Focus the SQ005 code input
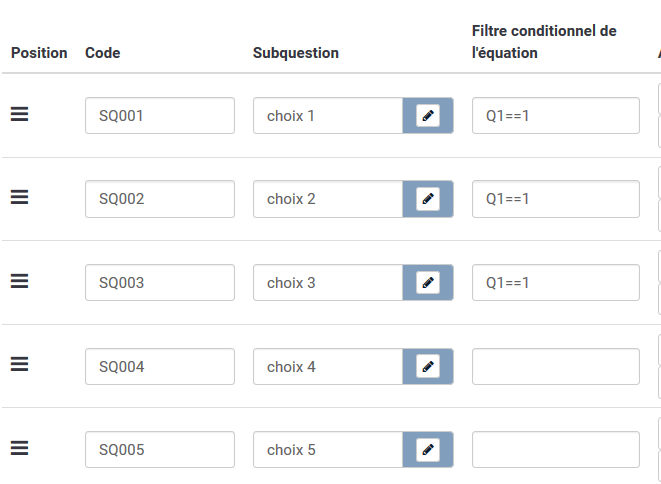661x484 pixels. click(x=160, y=450)
